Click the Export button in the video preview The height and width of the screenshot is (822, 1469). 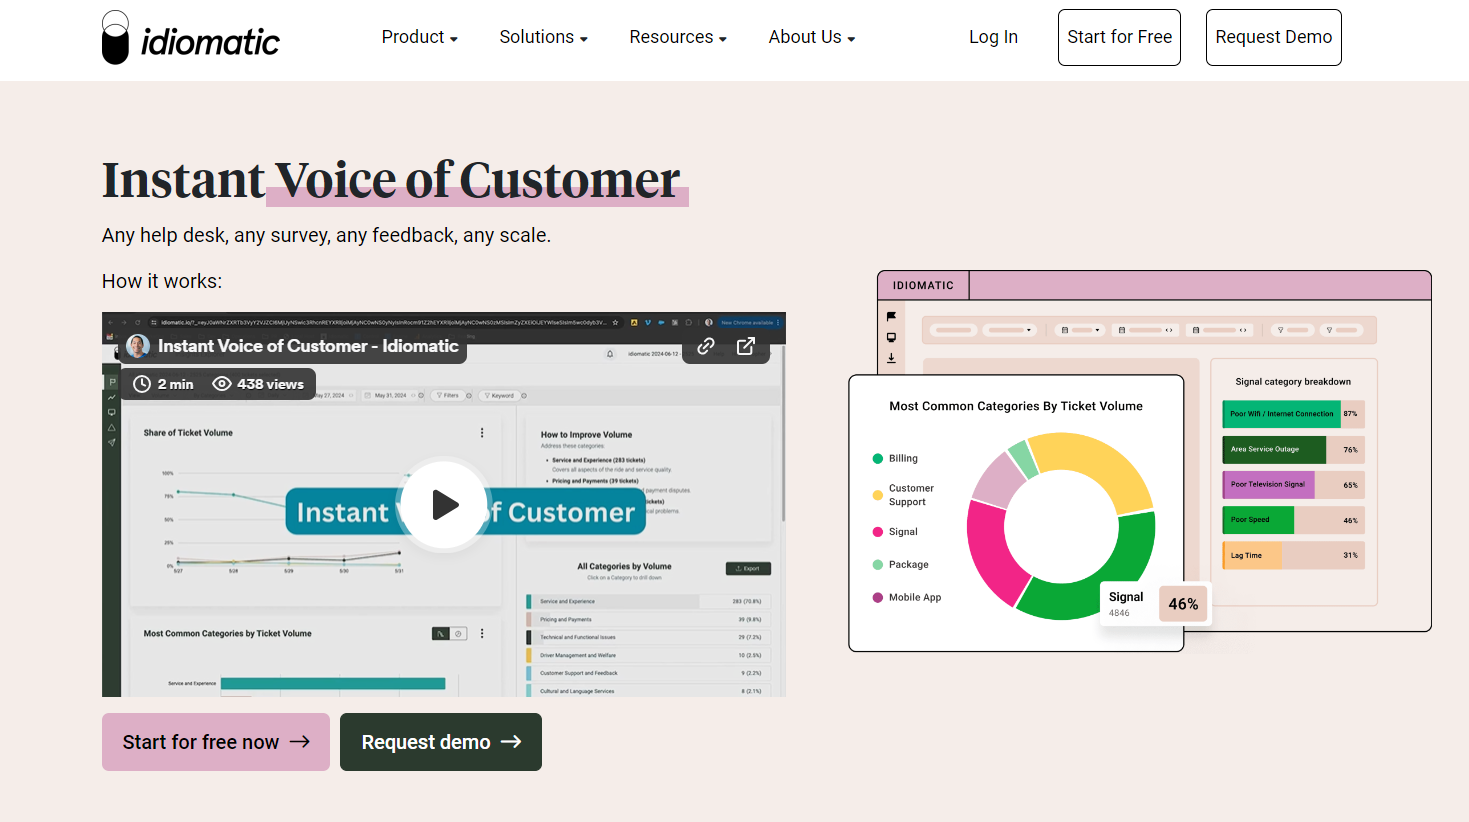(x=748, y=568)
